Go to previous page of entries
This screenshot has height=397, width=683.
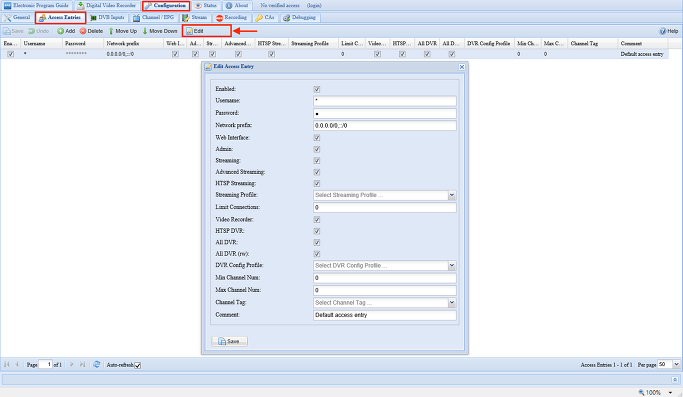coord(17,364)
